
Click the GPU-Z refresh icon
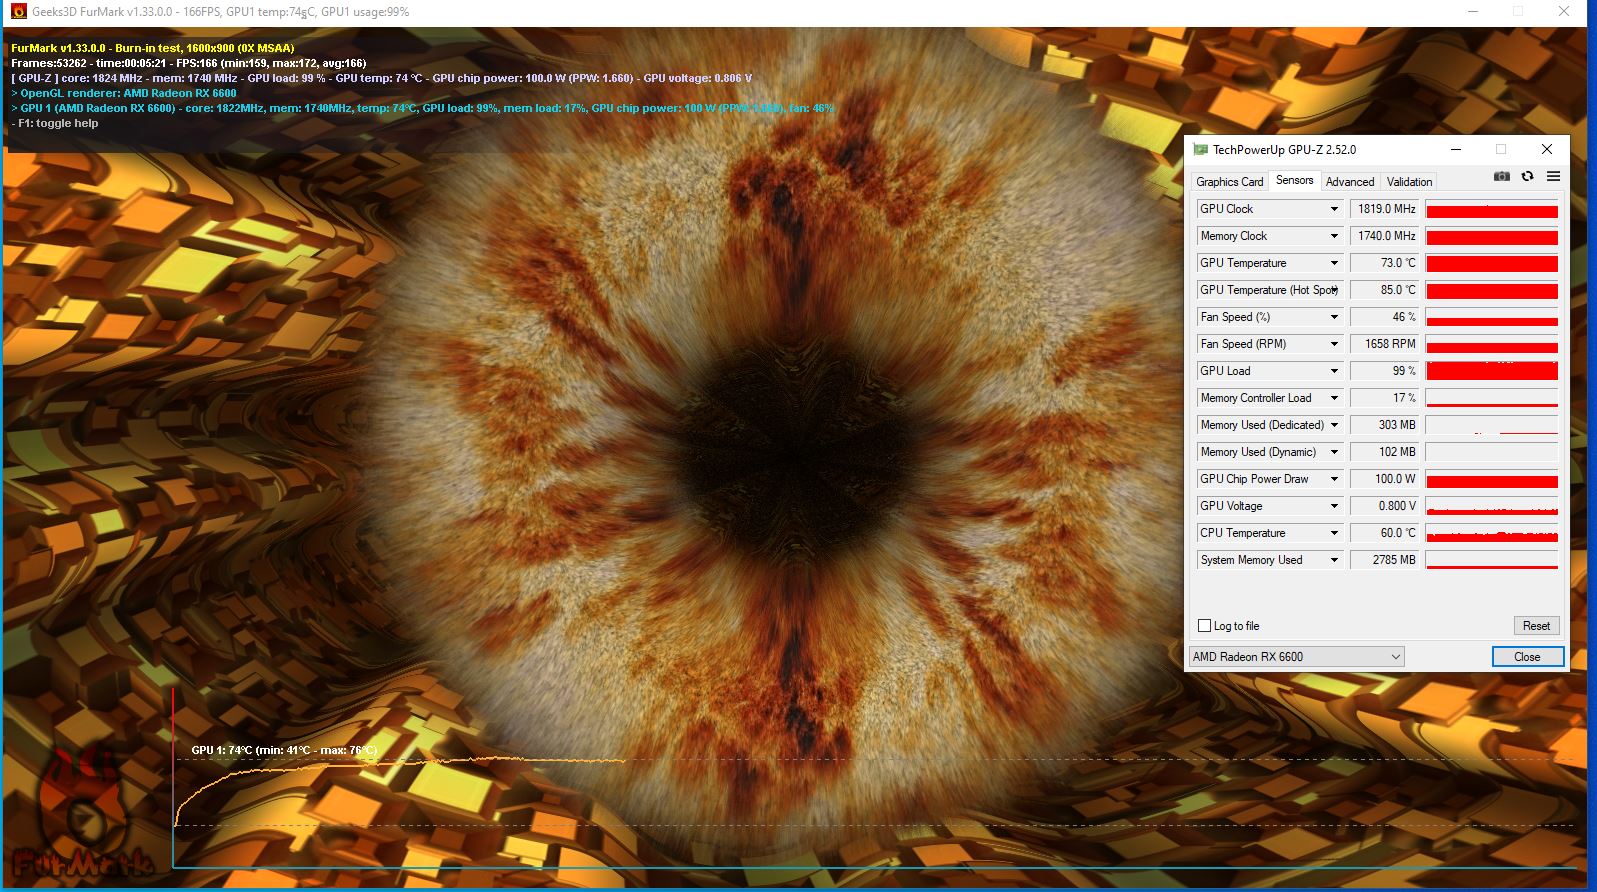pos(1527,177)
